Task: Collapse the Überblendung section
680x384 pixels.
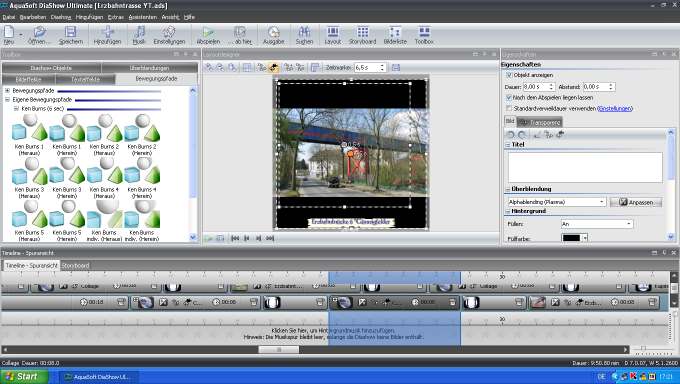Action: click(508, 189)
